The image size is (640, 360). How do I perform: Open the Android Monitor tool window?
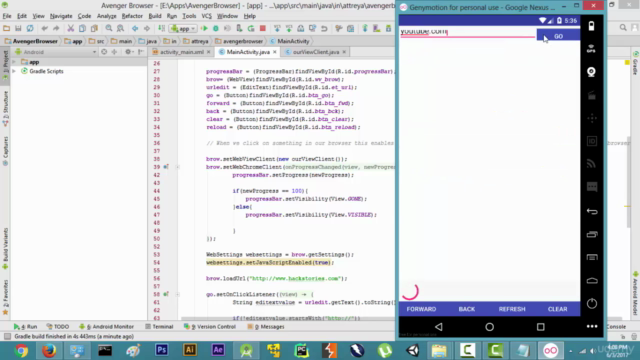click(106, 327)
